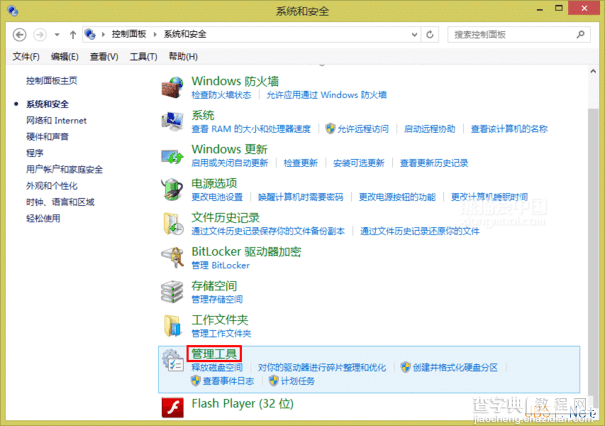Open the 管理工具 heading
This screenshot has height=426, width=605.
(214, 354)
